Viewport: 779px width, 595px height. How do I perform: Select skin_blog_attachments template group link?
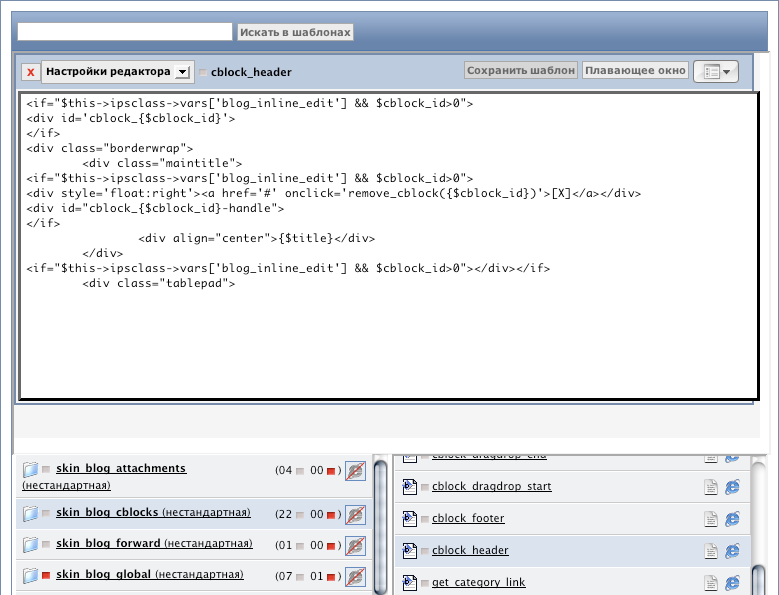[x=121, y=468]
